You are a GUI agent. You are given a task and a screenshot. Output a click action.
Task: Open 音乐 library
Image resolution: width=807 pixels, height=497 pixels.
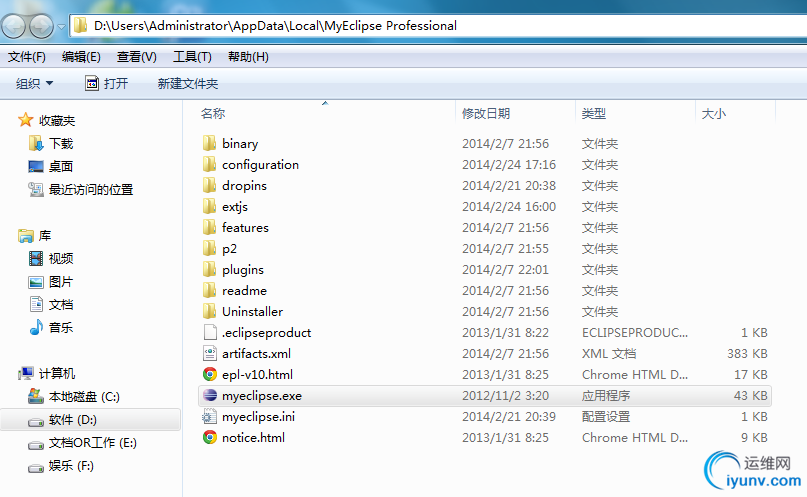click(x=61, y=327)
